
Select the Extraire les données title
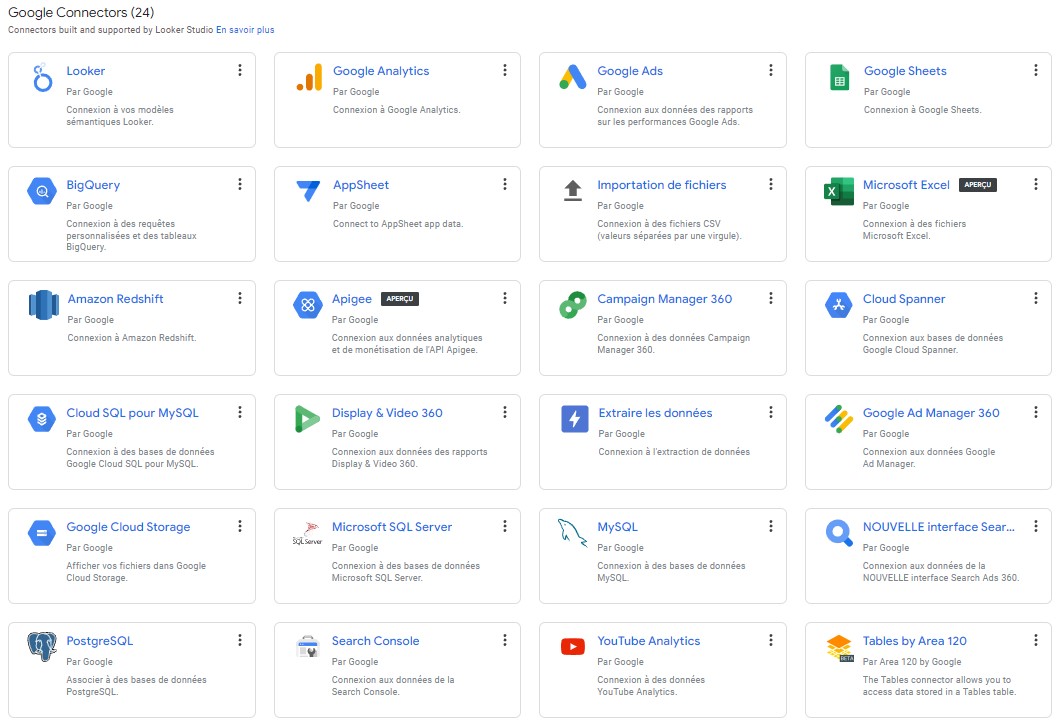click(654, 413)
